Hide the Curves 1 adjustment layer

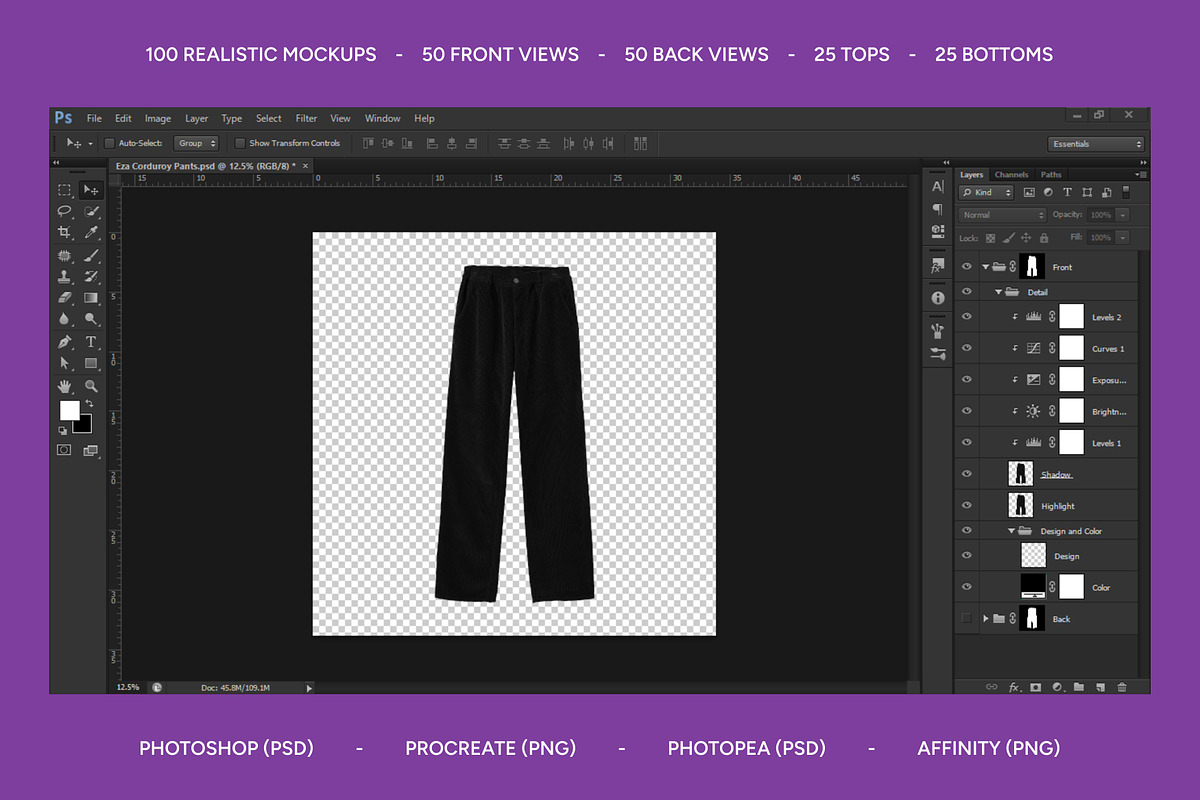click(x=966, y=349)
